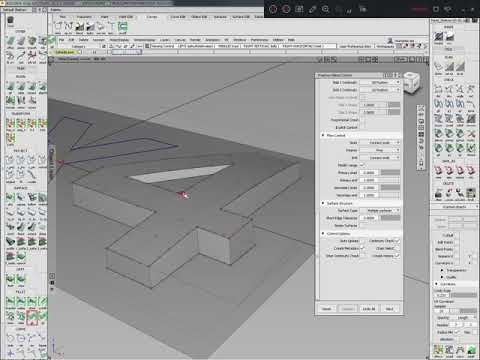480x360 pixels.
Task: Expand the Transparency section in control panel
Action: tap(442, 270)
